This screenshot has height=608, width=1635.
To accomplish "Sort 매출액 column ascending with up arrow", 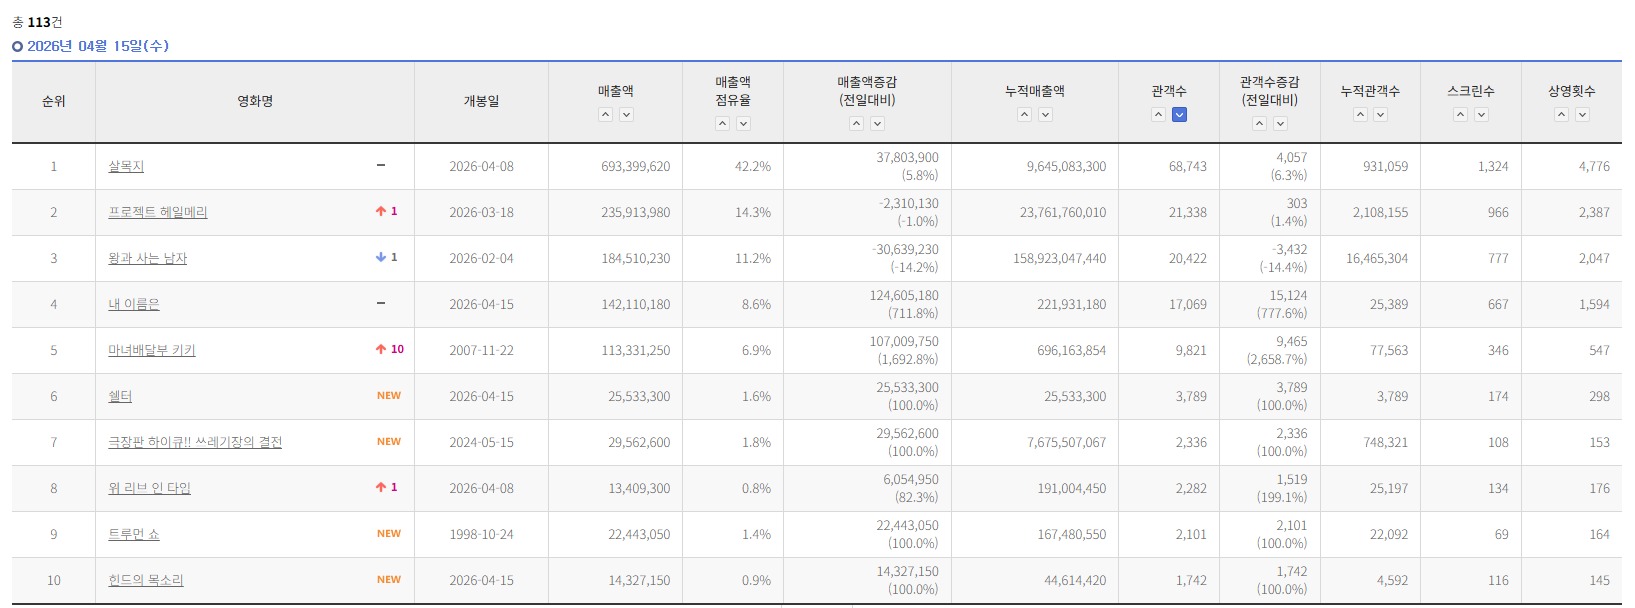I will point(605,115).
